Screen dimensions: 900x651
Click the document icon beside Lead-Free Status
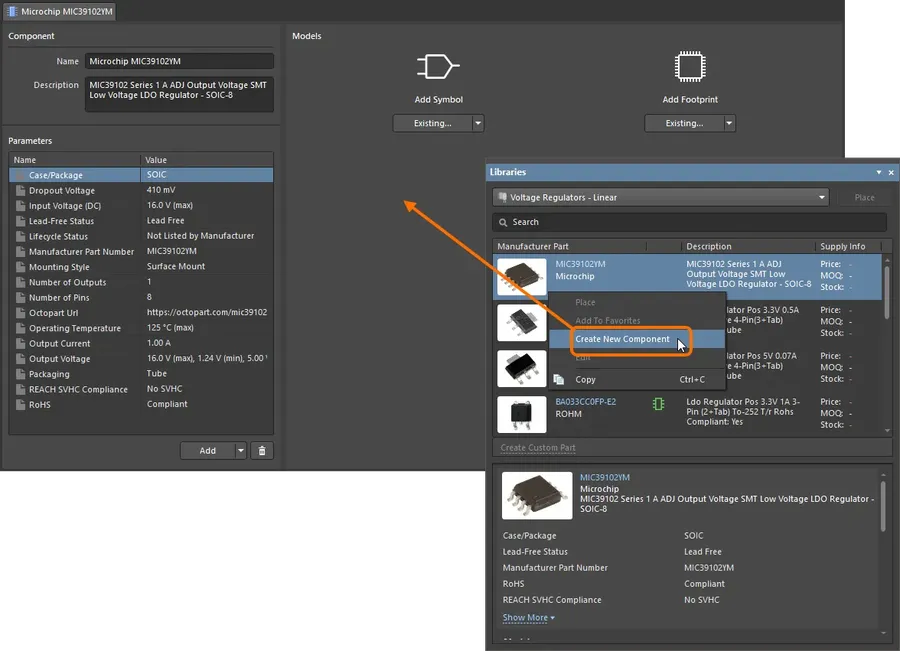(20, 221)
